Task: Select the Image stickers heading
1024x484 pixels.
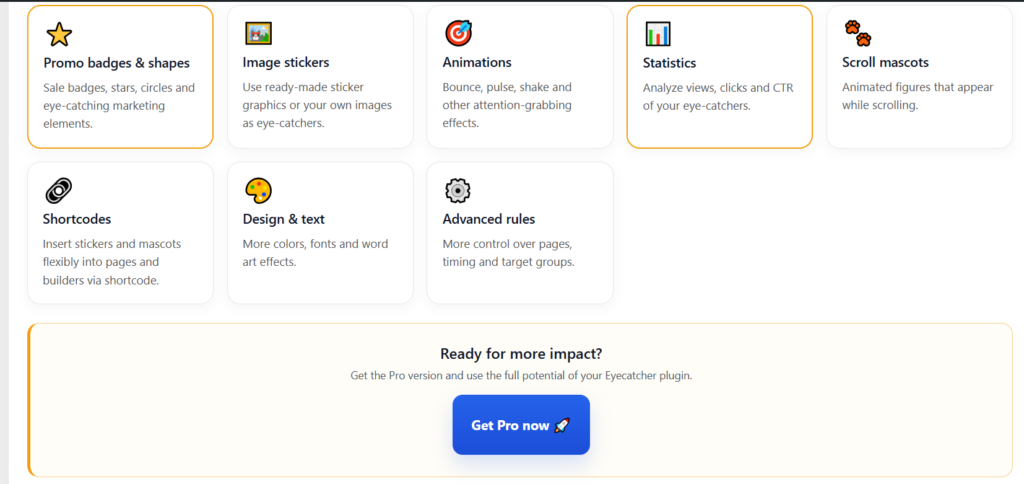Action: pyautogui.click(x=286, y=62)
